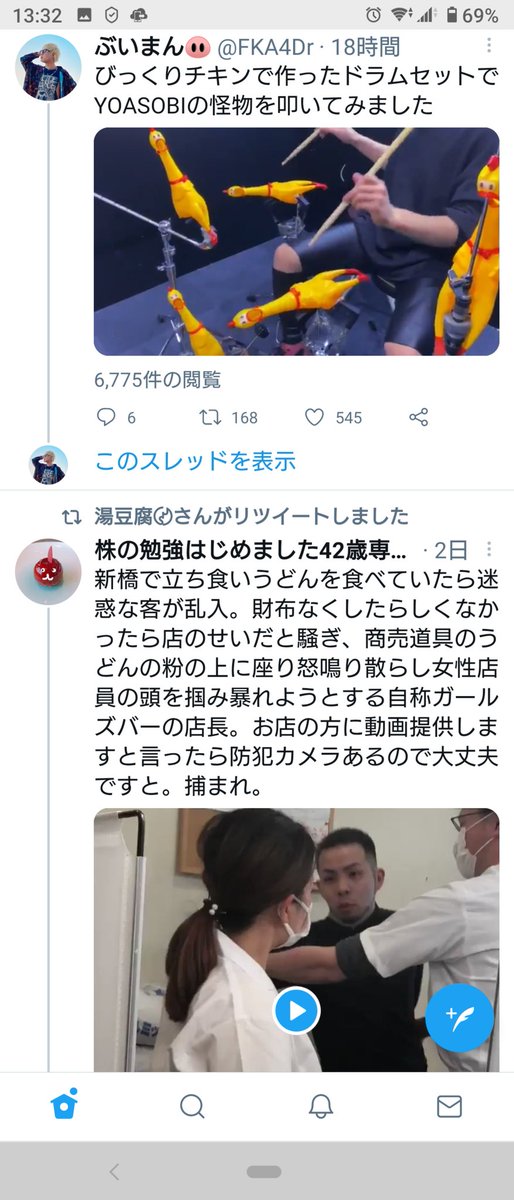Expand overflow menu on 株の勉強はじめました tweet
The image size is (514, 1200).
[x=488, y=550]
